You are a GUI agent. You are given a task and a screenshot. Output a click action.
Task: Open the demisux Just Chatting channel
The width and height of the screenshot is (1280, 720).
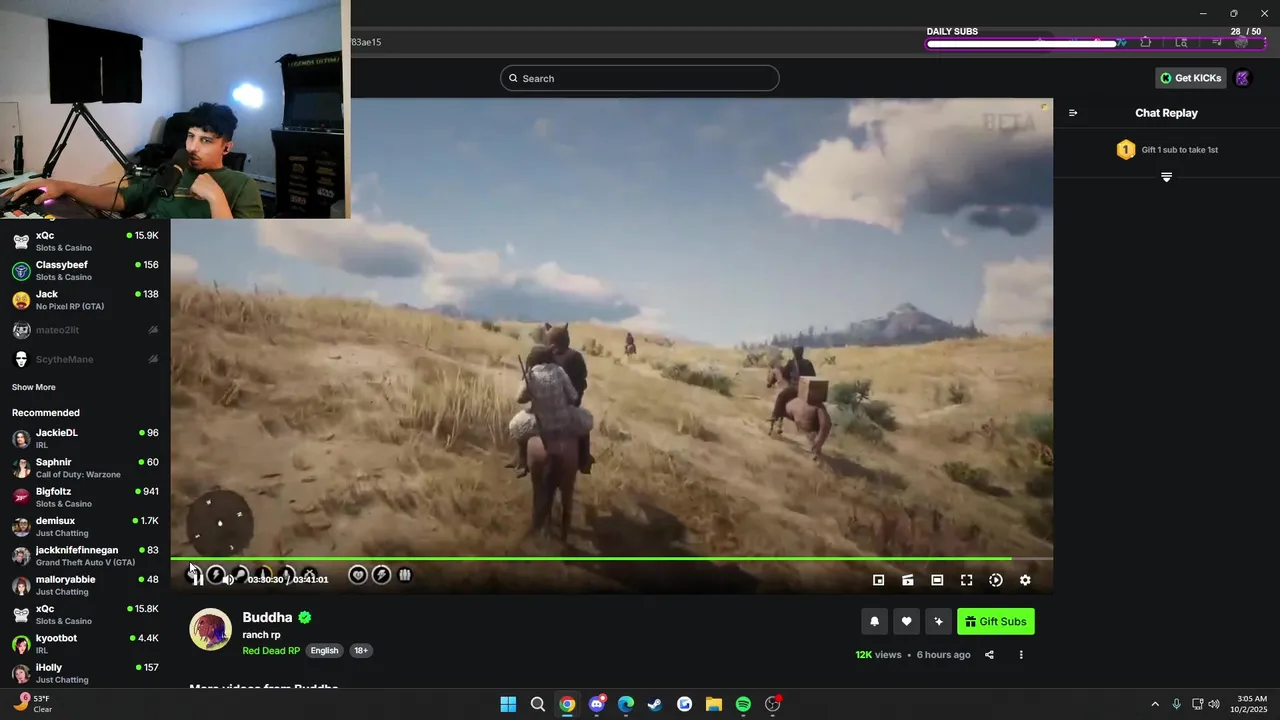(x=85, y=526)
